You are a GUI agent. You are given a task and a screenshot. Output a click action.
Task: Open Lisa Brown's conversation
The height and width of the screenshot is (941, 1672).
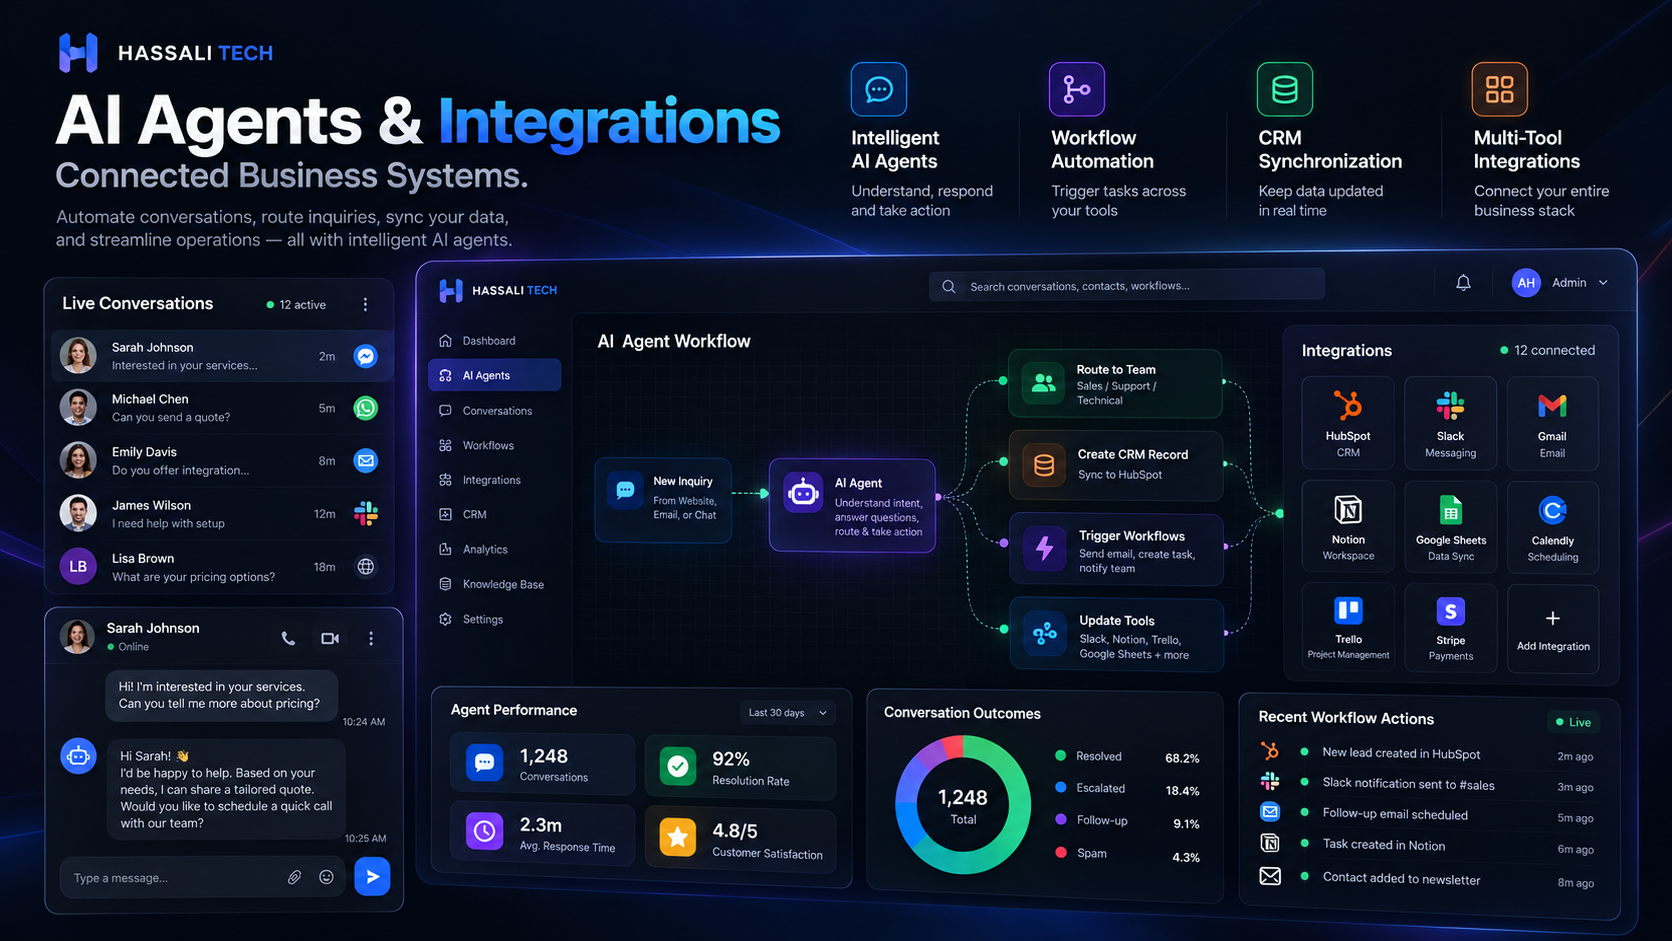click(x=221, y=567)
